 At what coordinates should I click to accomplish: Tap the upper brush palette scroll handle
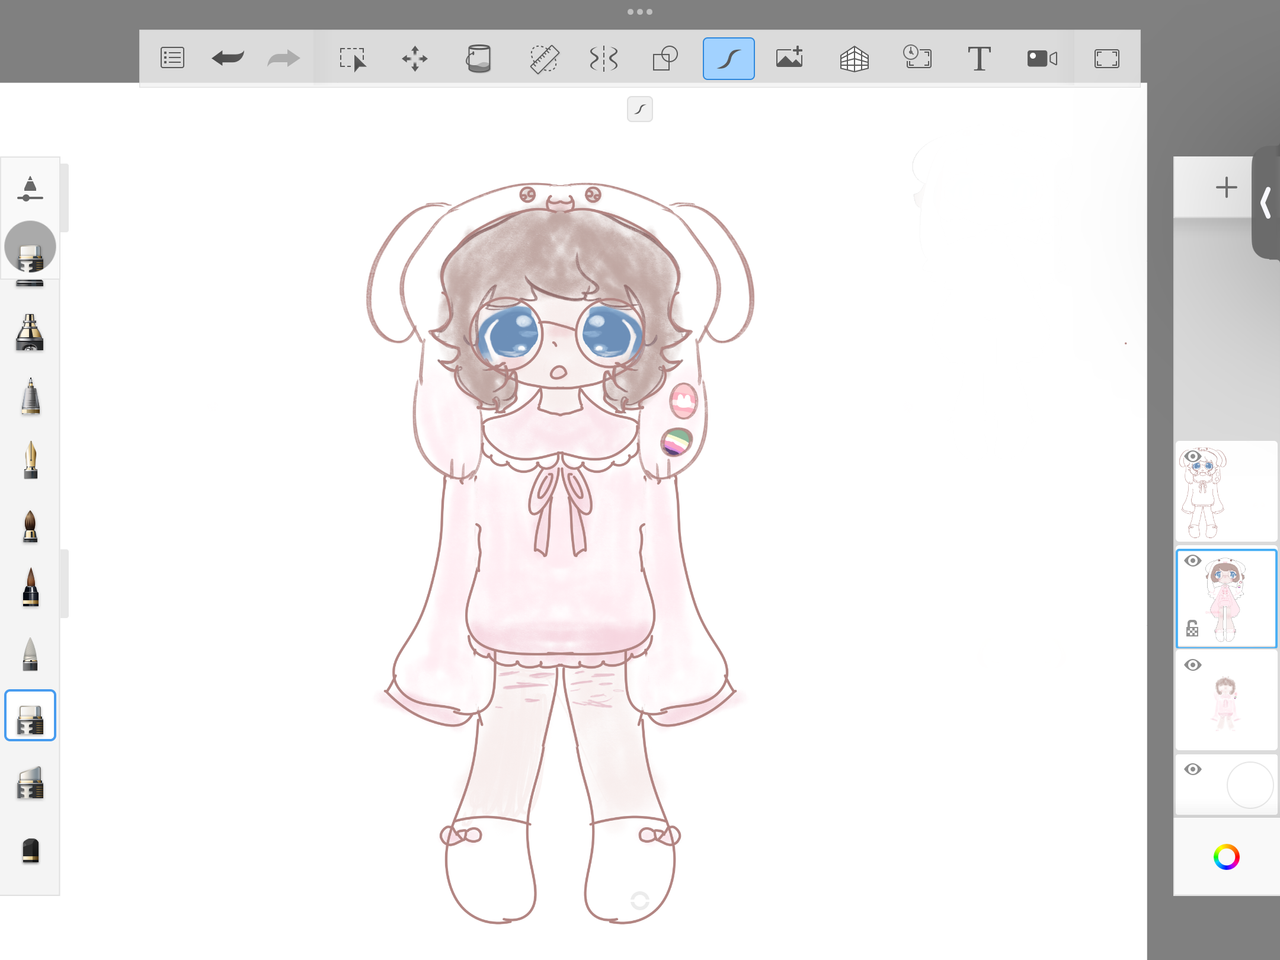click(64, 197)
